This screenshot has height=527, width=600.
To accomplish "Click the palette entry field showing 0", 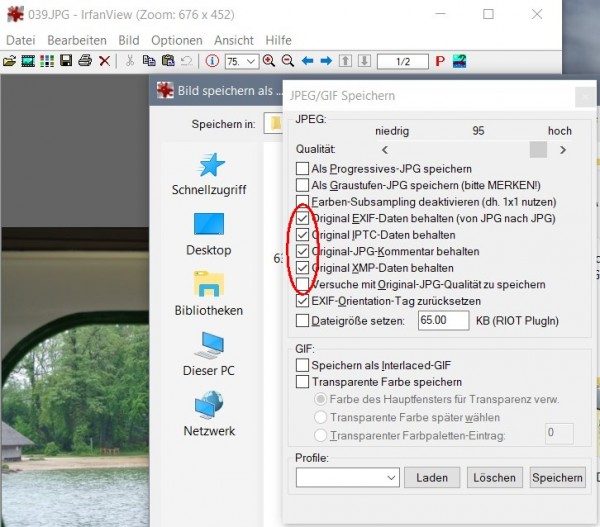I will [x=559, y=433].
